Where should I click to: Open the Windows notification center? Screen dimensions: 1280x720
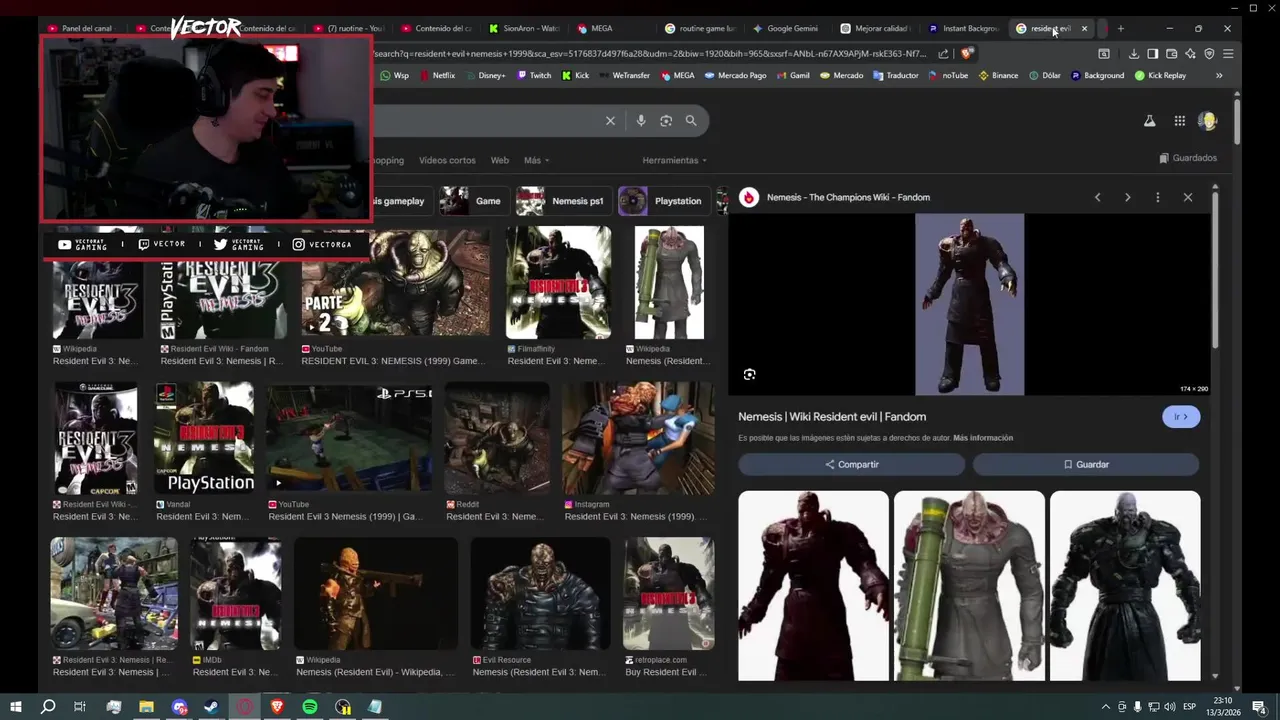[x=1260, y=707]
